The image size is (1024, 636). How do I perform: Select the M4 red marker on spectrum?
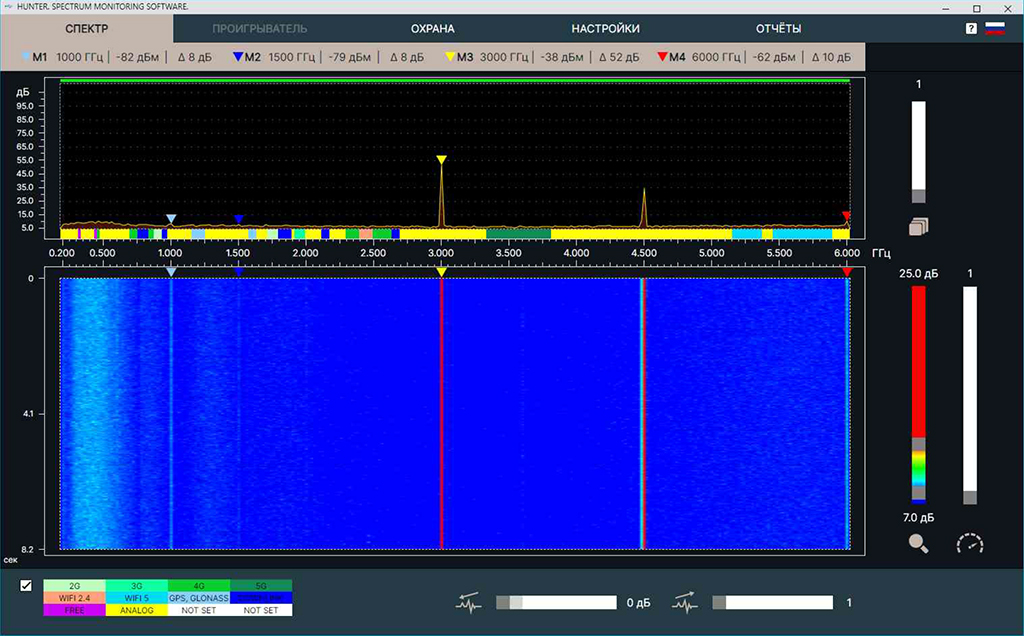[x=846, y=216]
